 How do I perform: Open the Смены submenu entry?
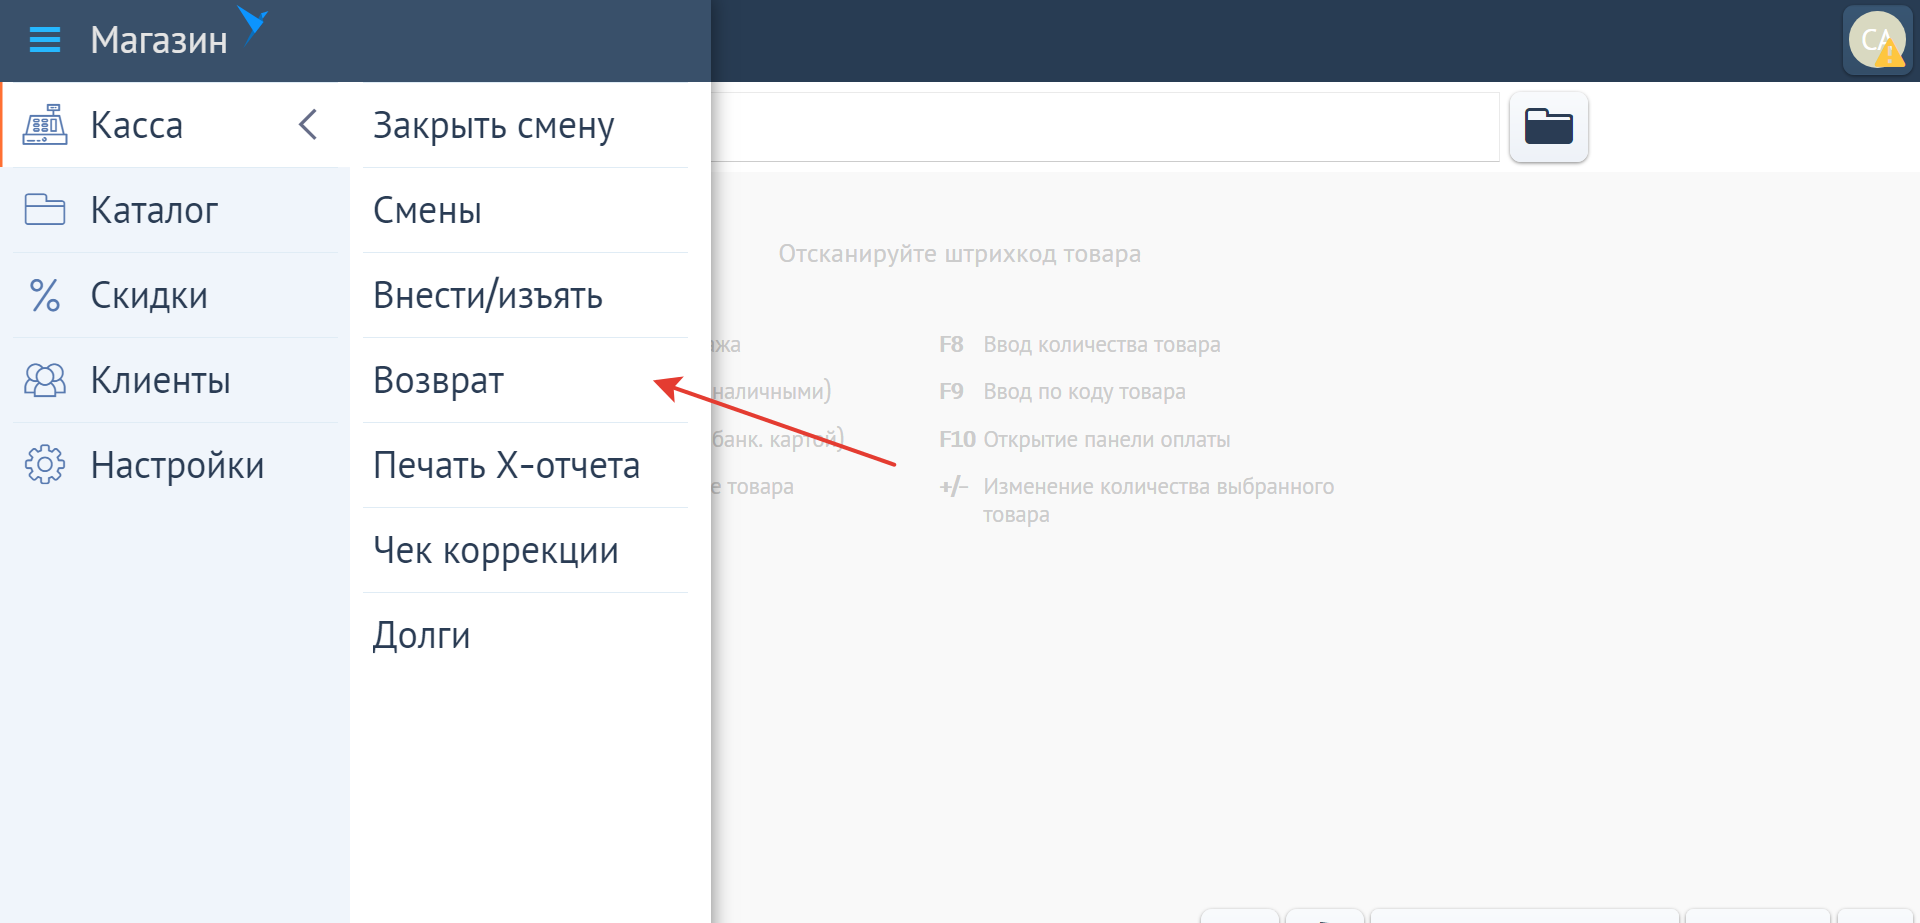coord(525,210)
